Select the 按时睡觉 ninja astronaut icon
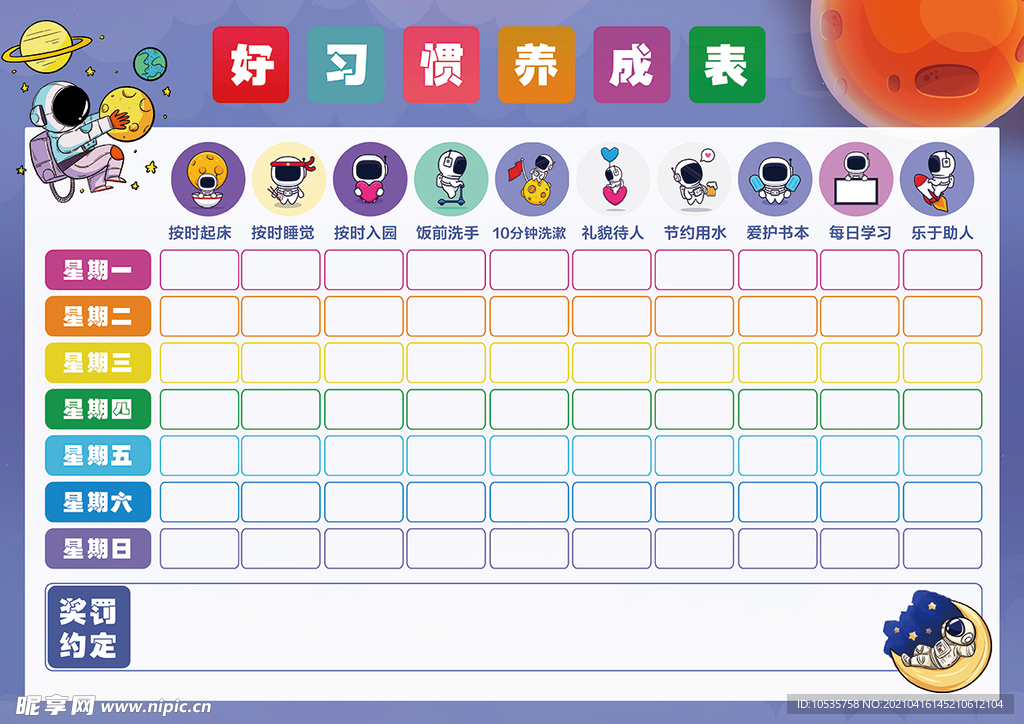The width and height of the screenshot is (1024, 724). pos(289,180)
